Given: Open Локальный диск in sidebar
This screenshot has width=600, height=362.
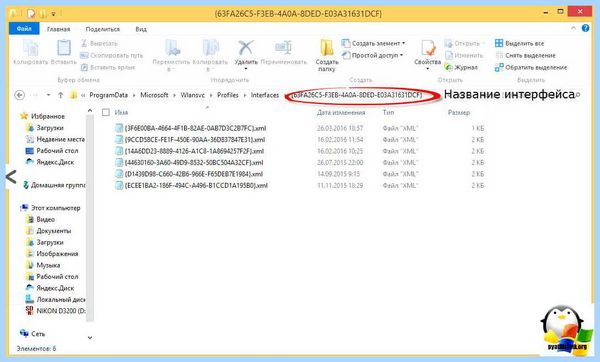Looking at the screenshot, I should coord(56,299).
